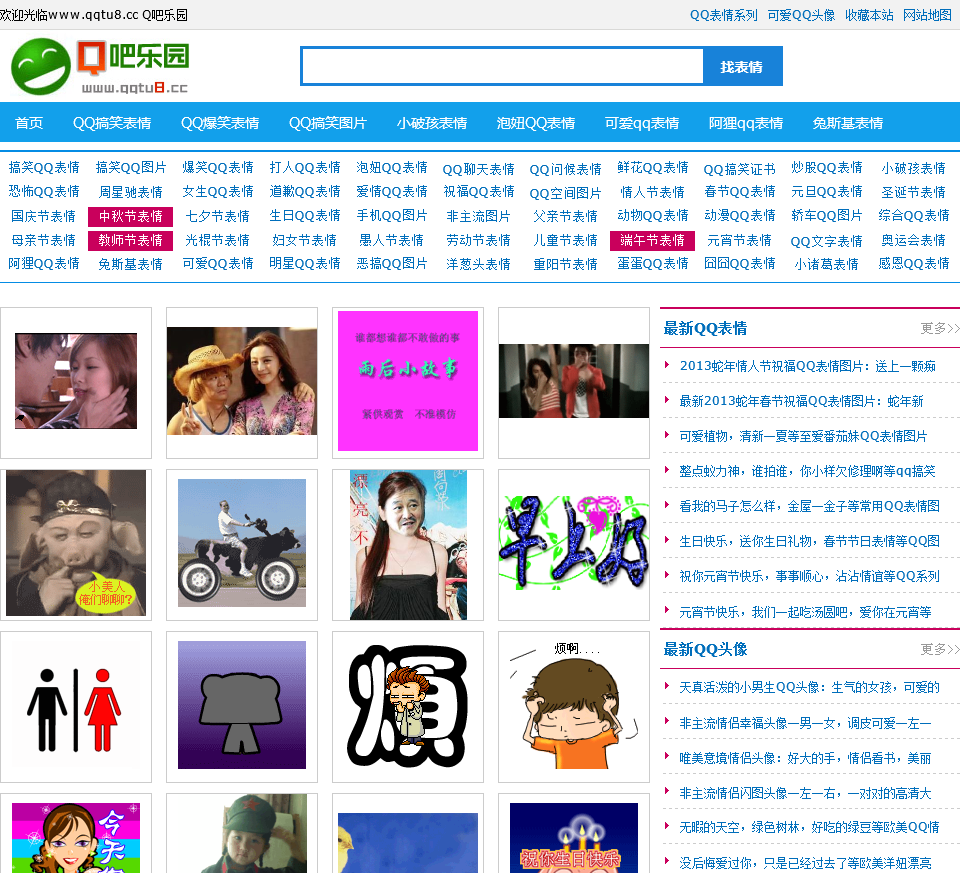Click the 收藏本站 link

click(x=869, y=15)
